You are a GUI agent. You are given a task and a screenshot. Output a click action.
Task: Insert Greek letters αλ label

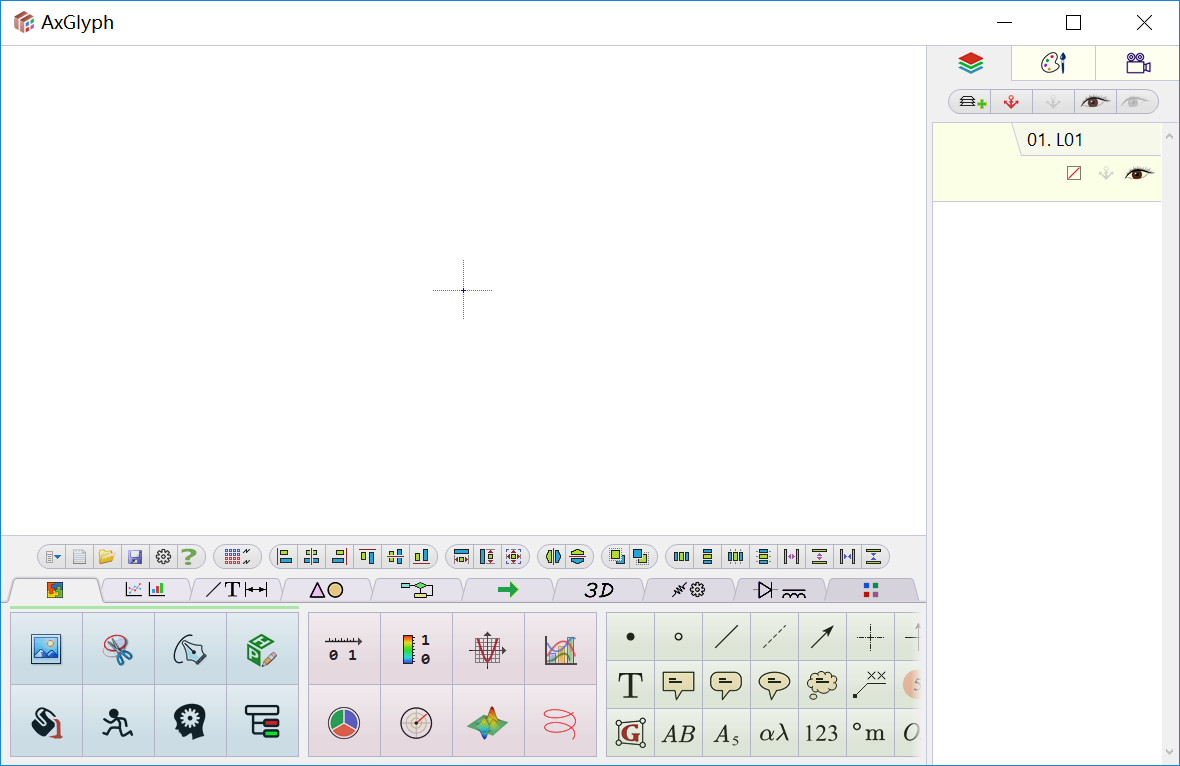coord(774,732)
